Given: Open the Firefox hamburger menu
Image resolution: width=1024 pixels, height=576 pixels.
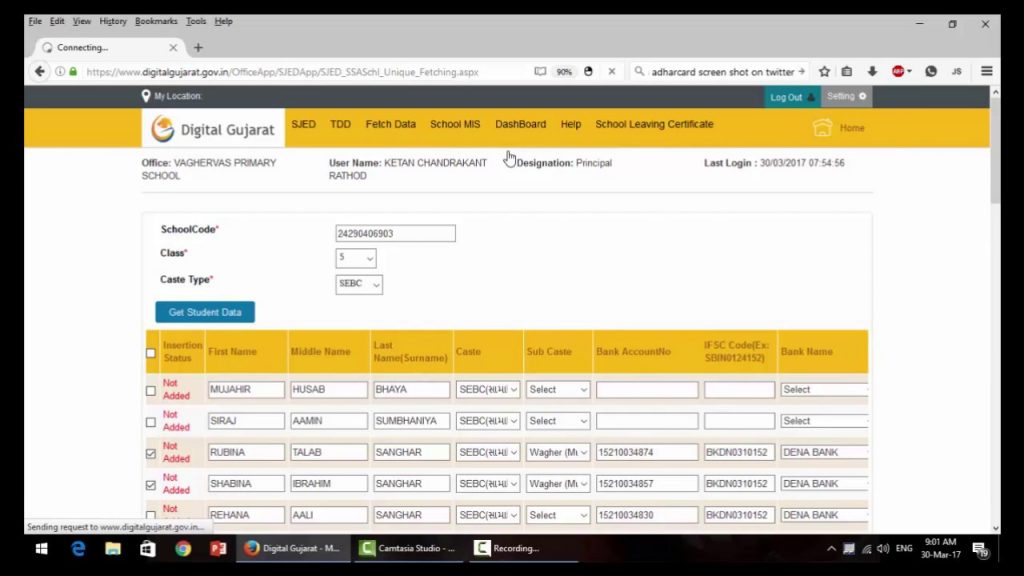Looking at the screenshot, I should point(986,72).
